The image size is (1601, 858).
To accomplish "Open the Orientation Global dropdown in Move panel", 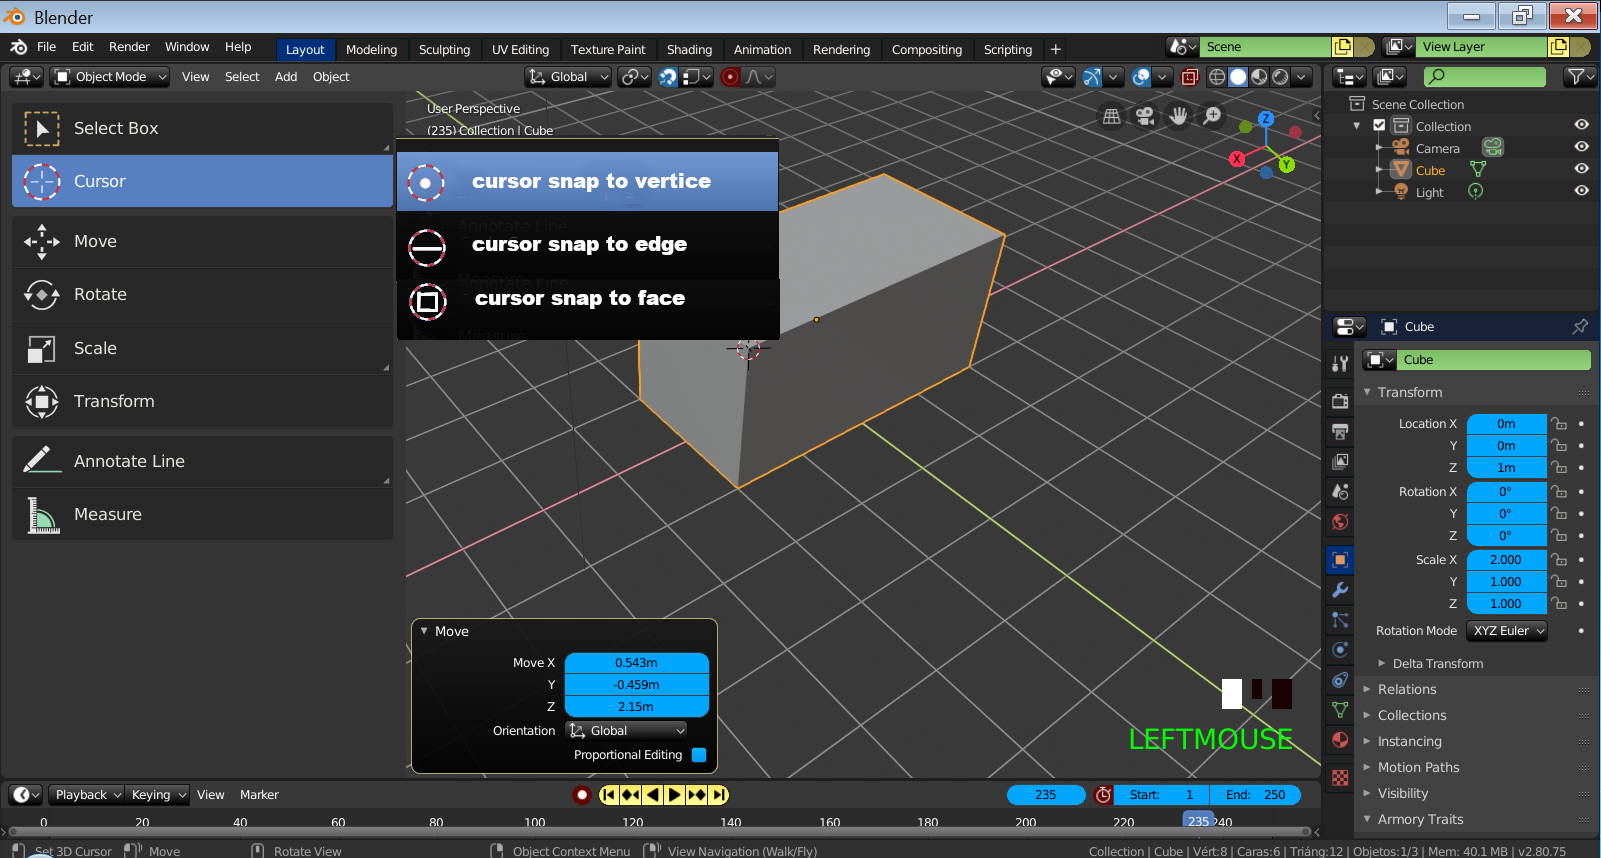I will click(x=627, y=731).
